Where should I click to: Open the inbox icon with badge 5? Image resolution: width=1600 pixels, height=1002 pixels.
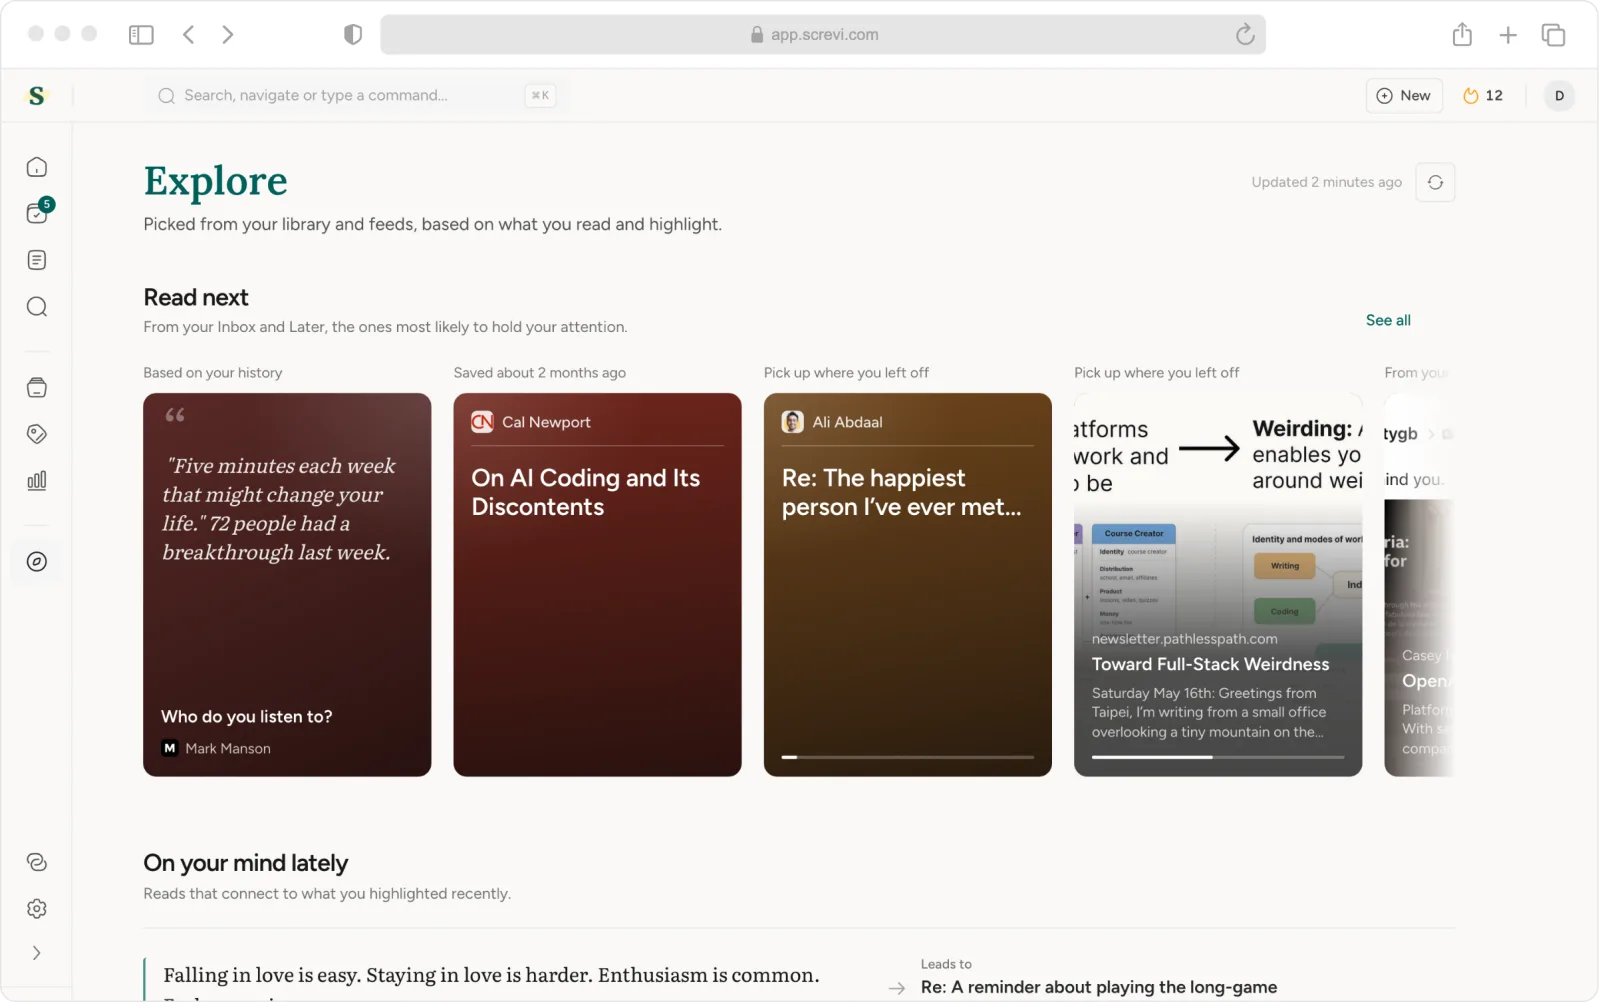click(x=38, y=212)
